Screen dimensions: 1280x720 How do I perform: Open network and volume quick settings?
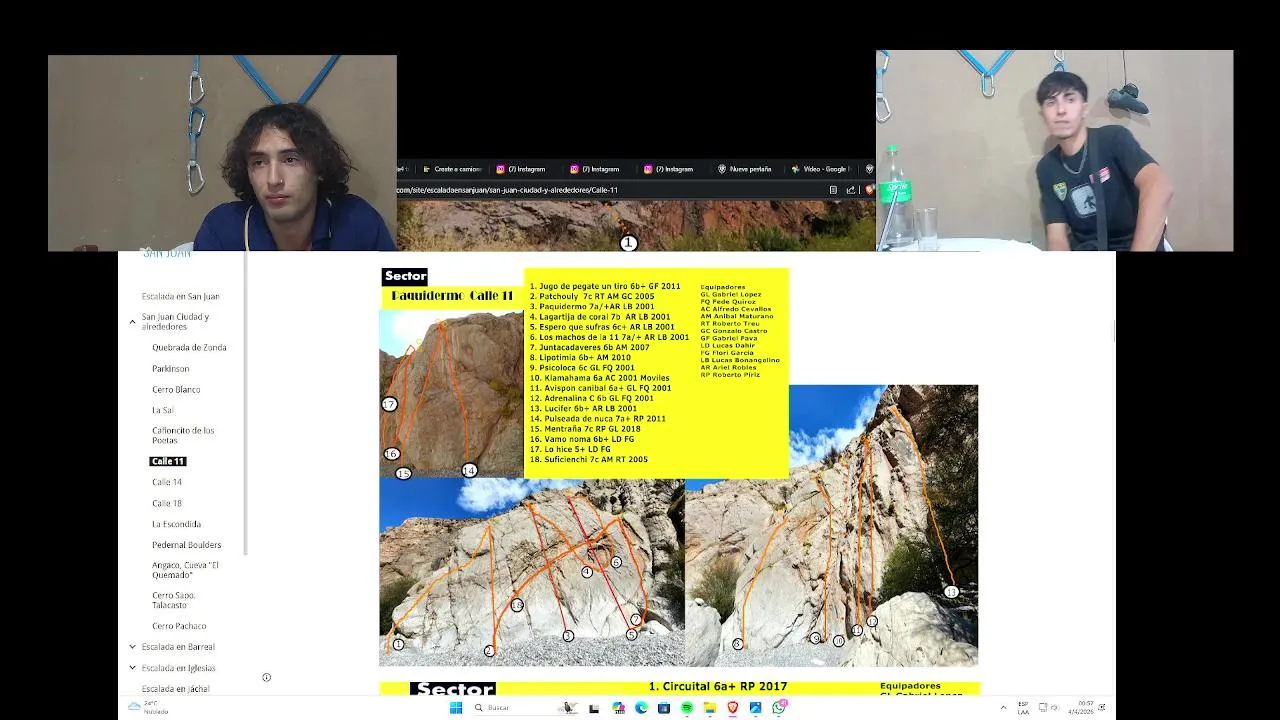pyautogui.click(x=1049, y=708)
